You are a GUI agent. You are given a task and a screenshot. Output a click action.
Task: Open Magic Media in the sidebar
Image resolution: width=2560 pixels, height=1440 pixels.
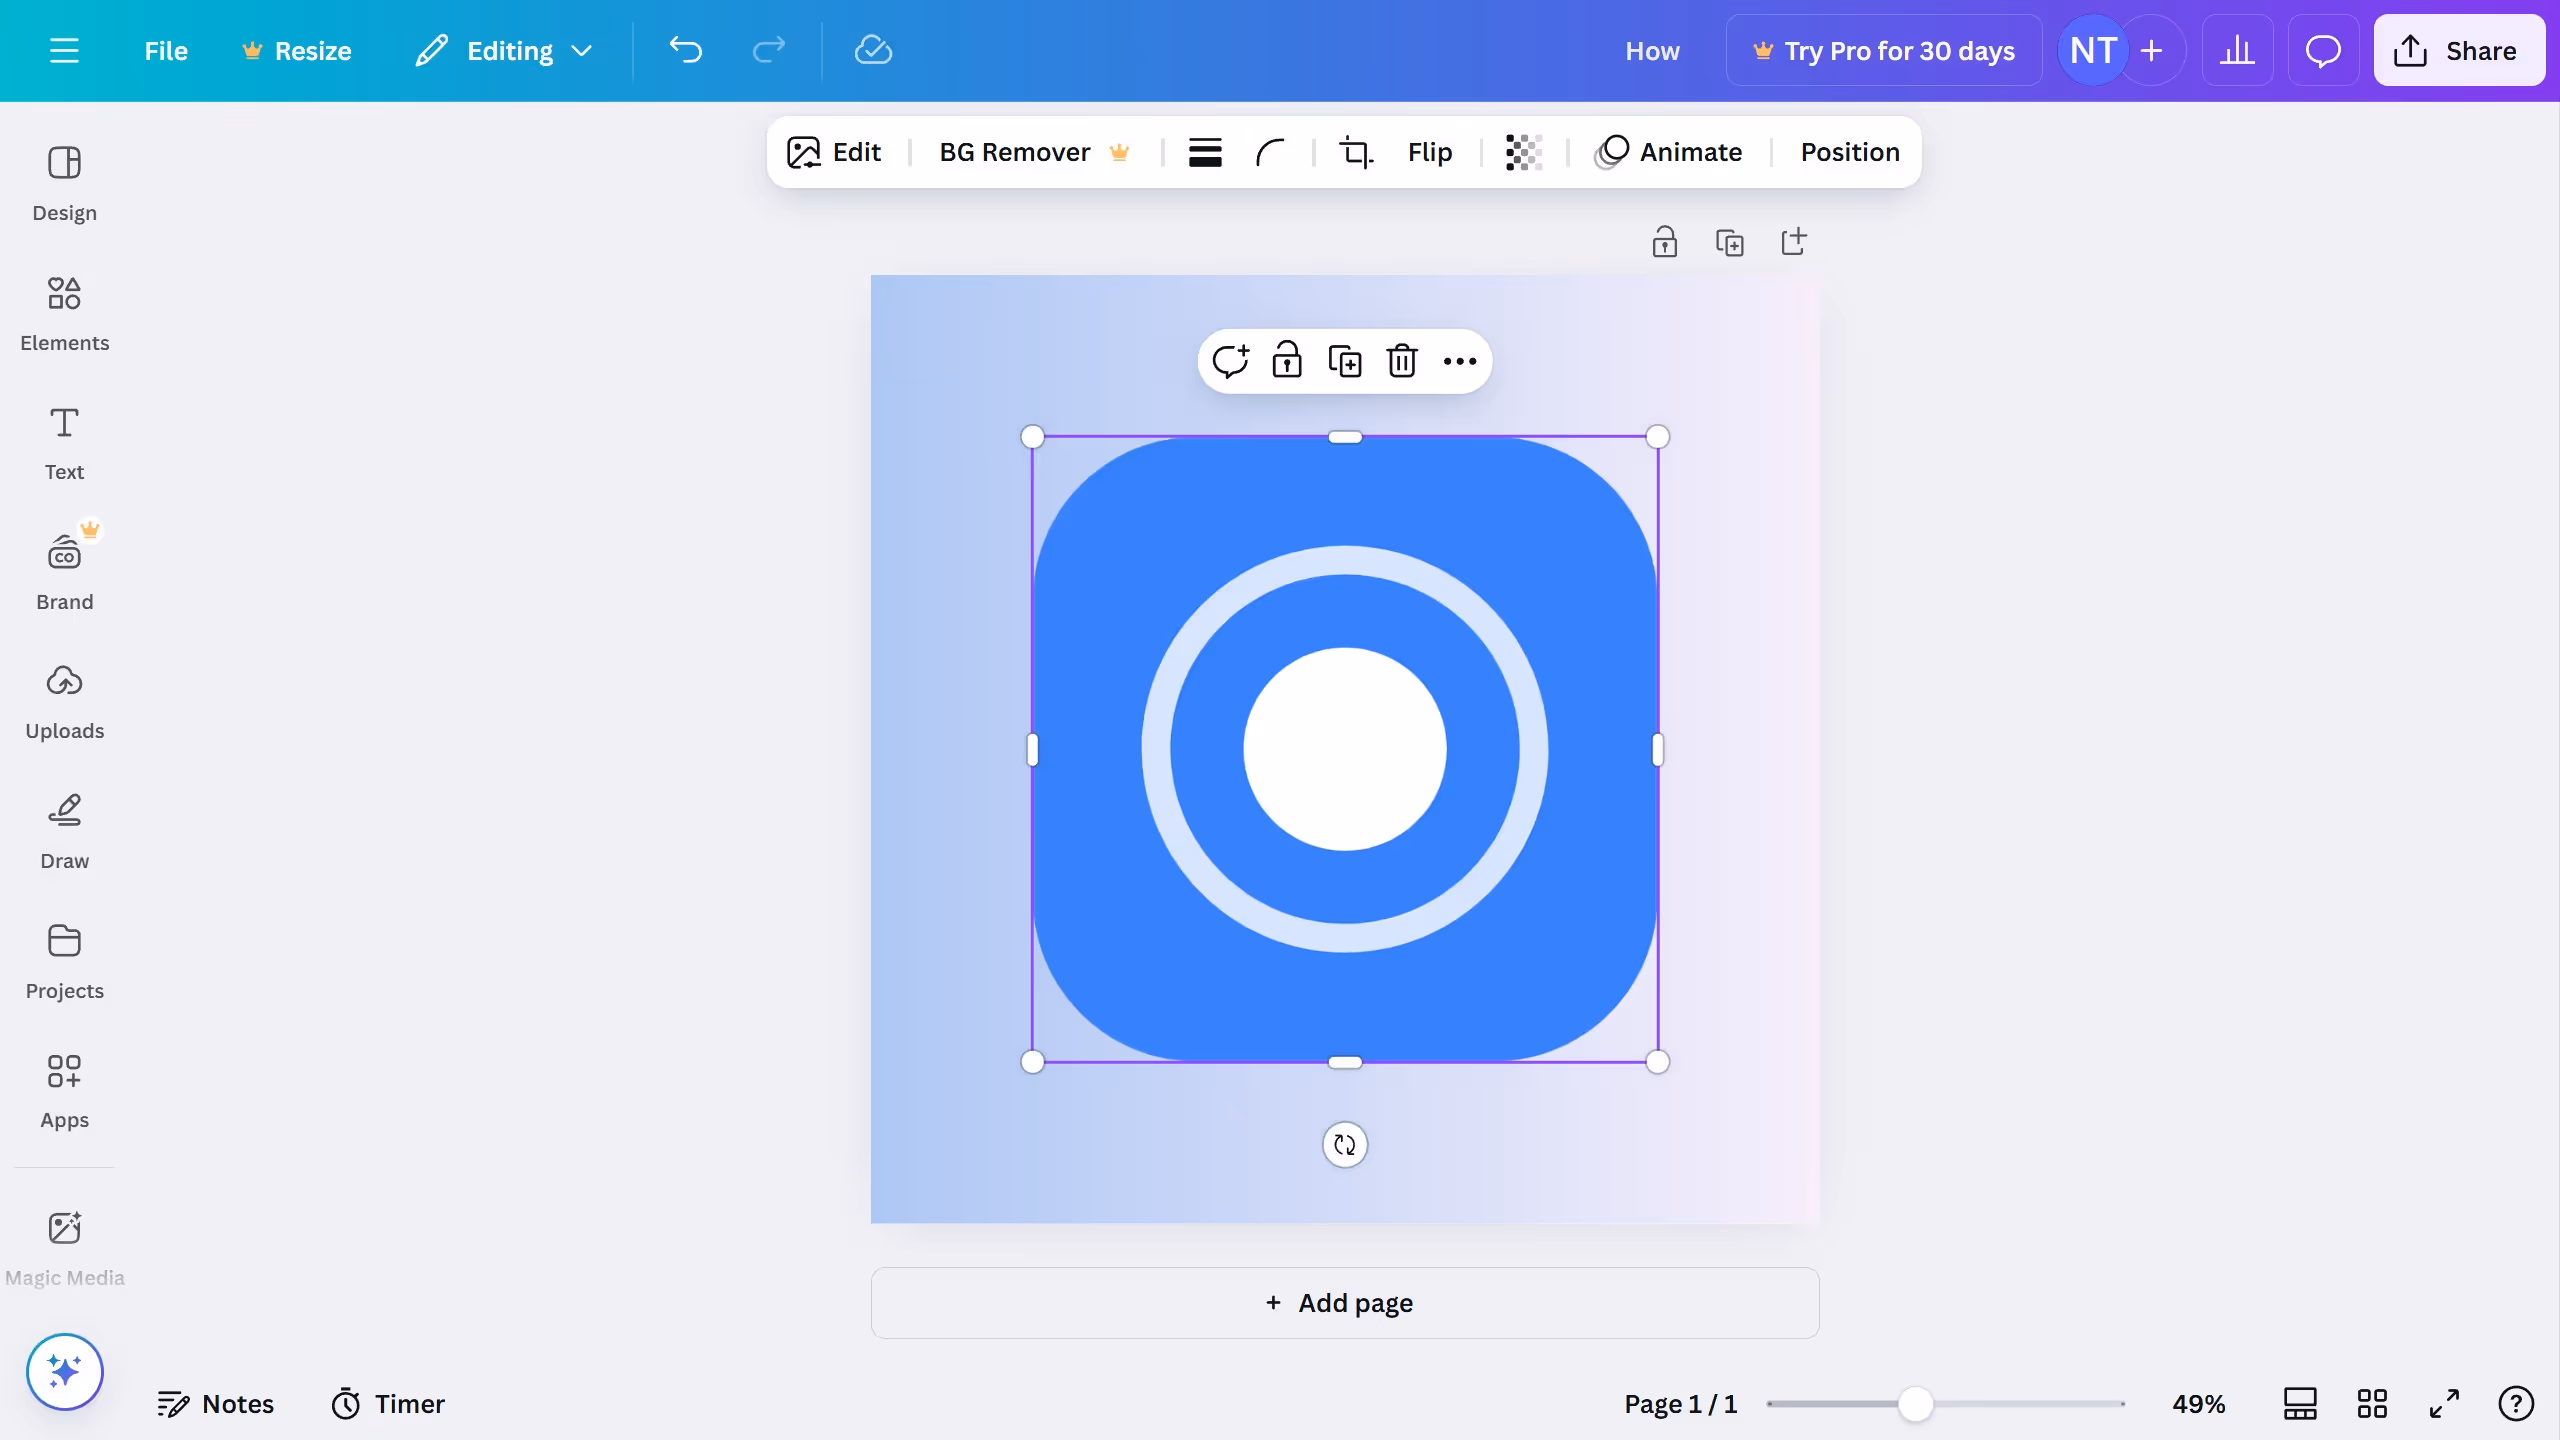pos(64,1245)
